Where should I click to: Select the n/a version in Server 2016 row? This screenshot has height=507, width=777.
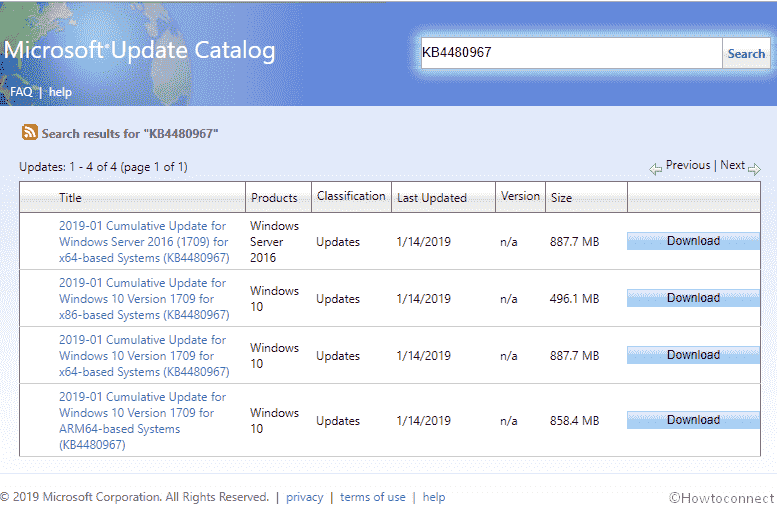coord(509,242)
